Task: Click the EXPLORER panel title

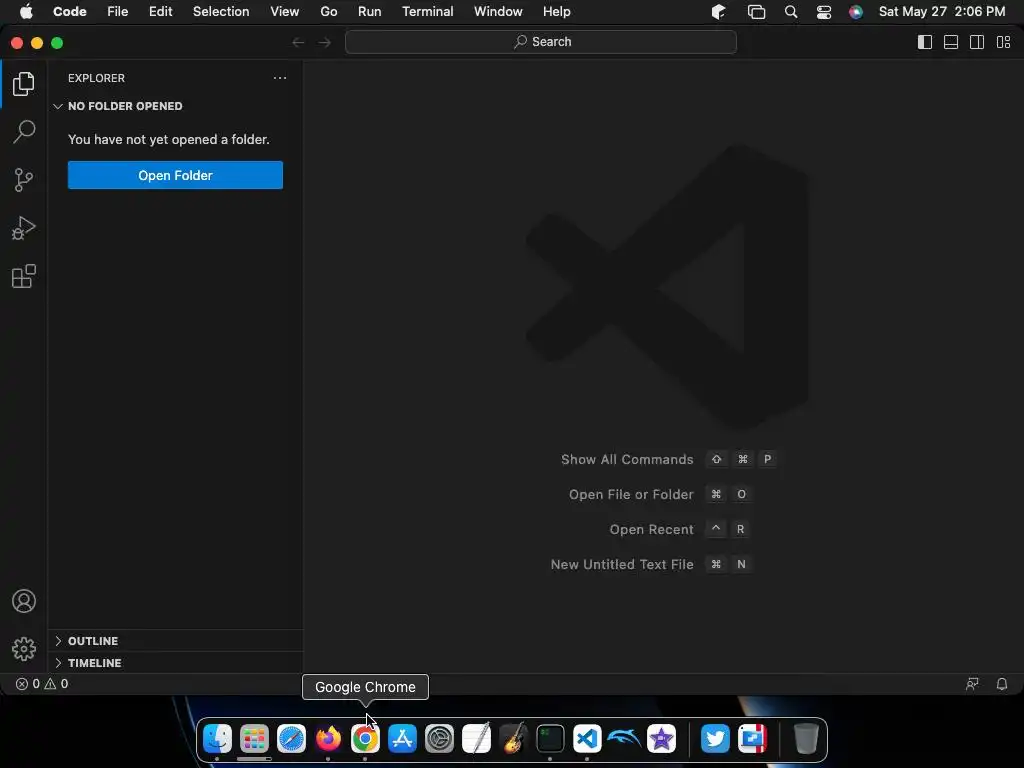Action: pos(96,78)
